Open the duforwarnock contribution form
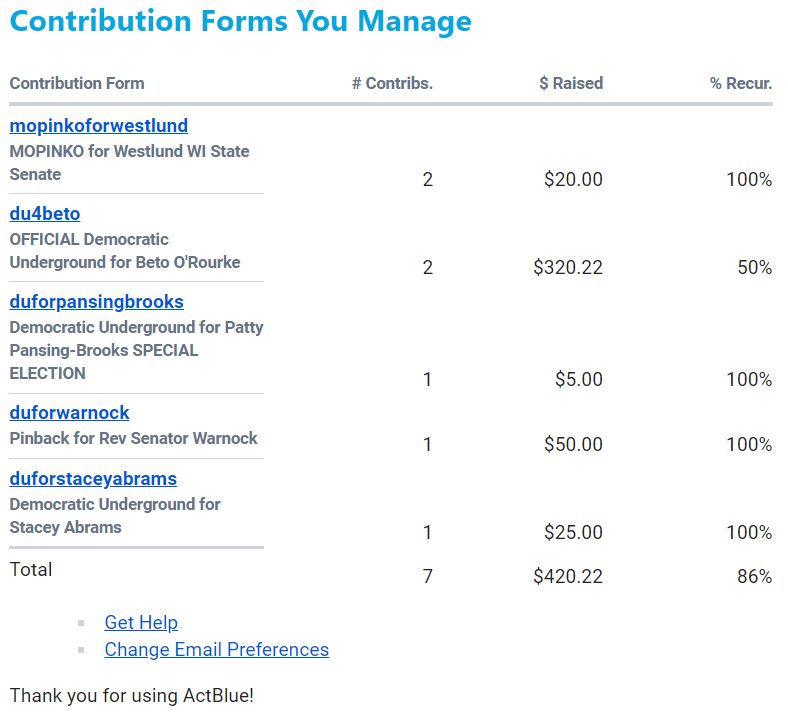 [69, 413]
